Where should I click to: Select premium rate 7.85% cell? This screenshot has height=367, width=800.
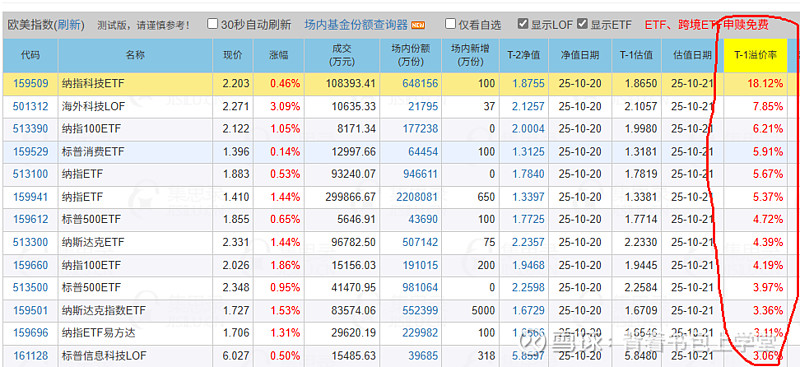[x=756, y=106]
